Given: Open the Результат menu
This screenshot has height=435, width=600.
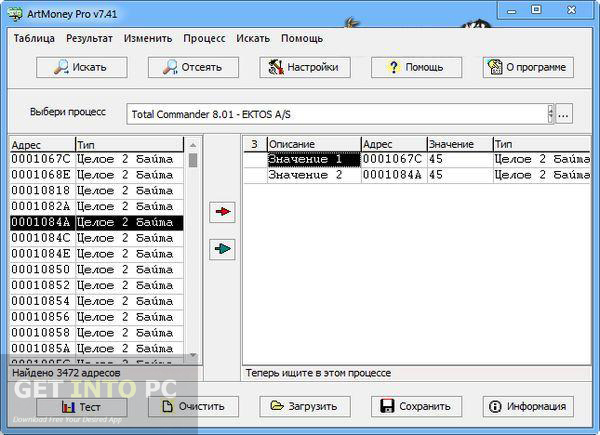Looking at the screenshot, I should tap(89, 38).
